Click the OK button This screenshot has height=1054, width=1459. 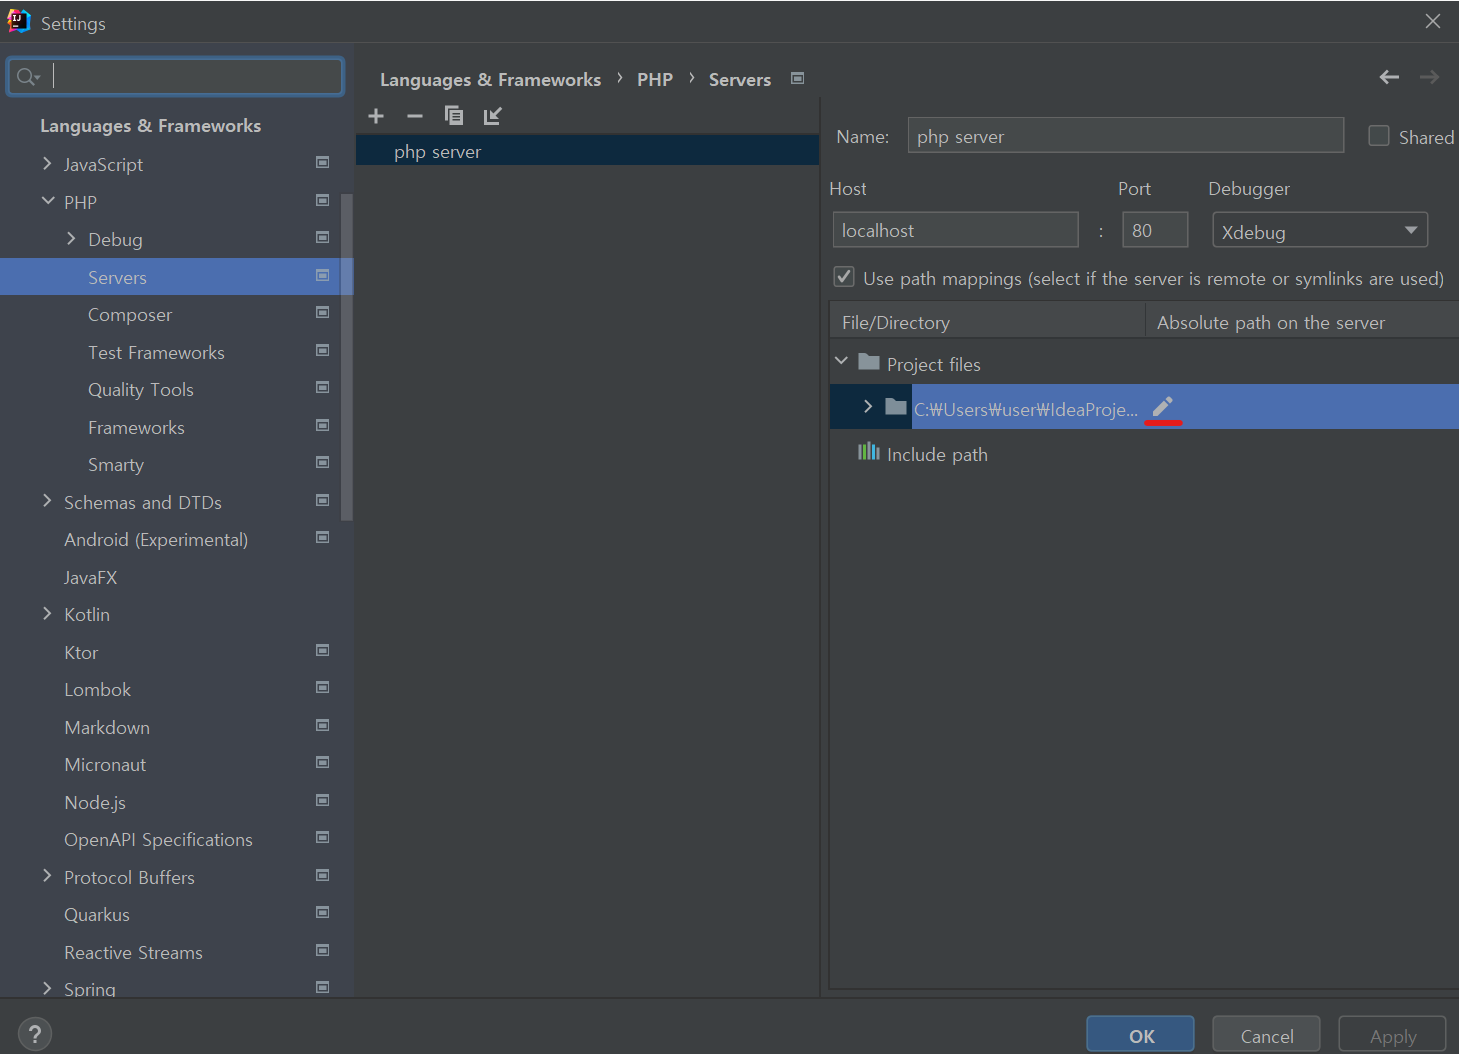pos(1140,1035)
